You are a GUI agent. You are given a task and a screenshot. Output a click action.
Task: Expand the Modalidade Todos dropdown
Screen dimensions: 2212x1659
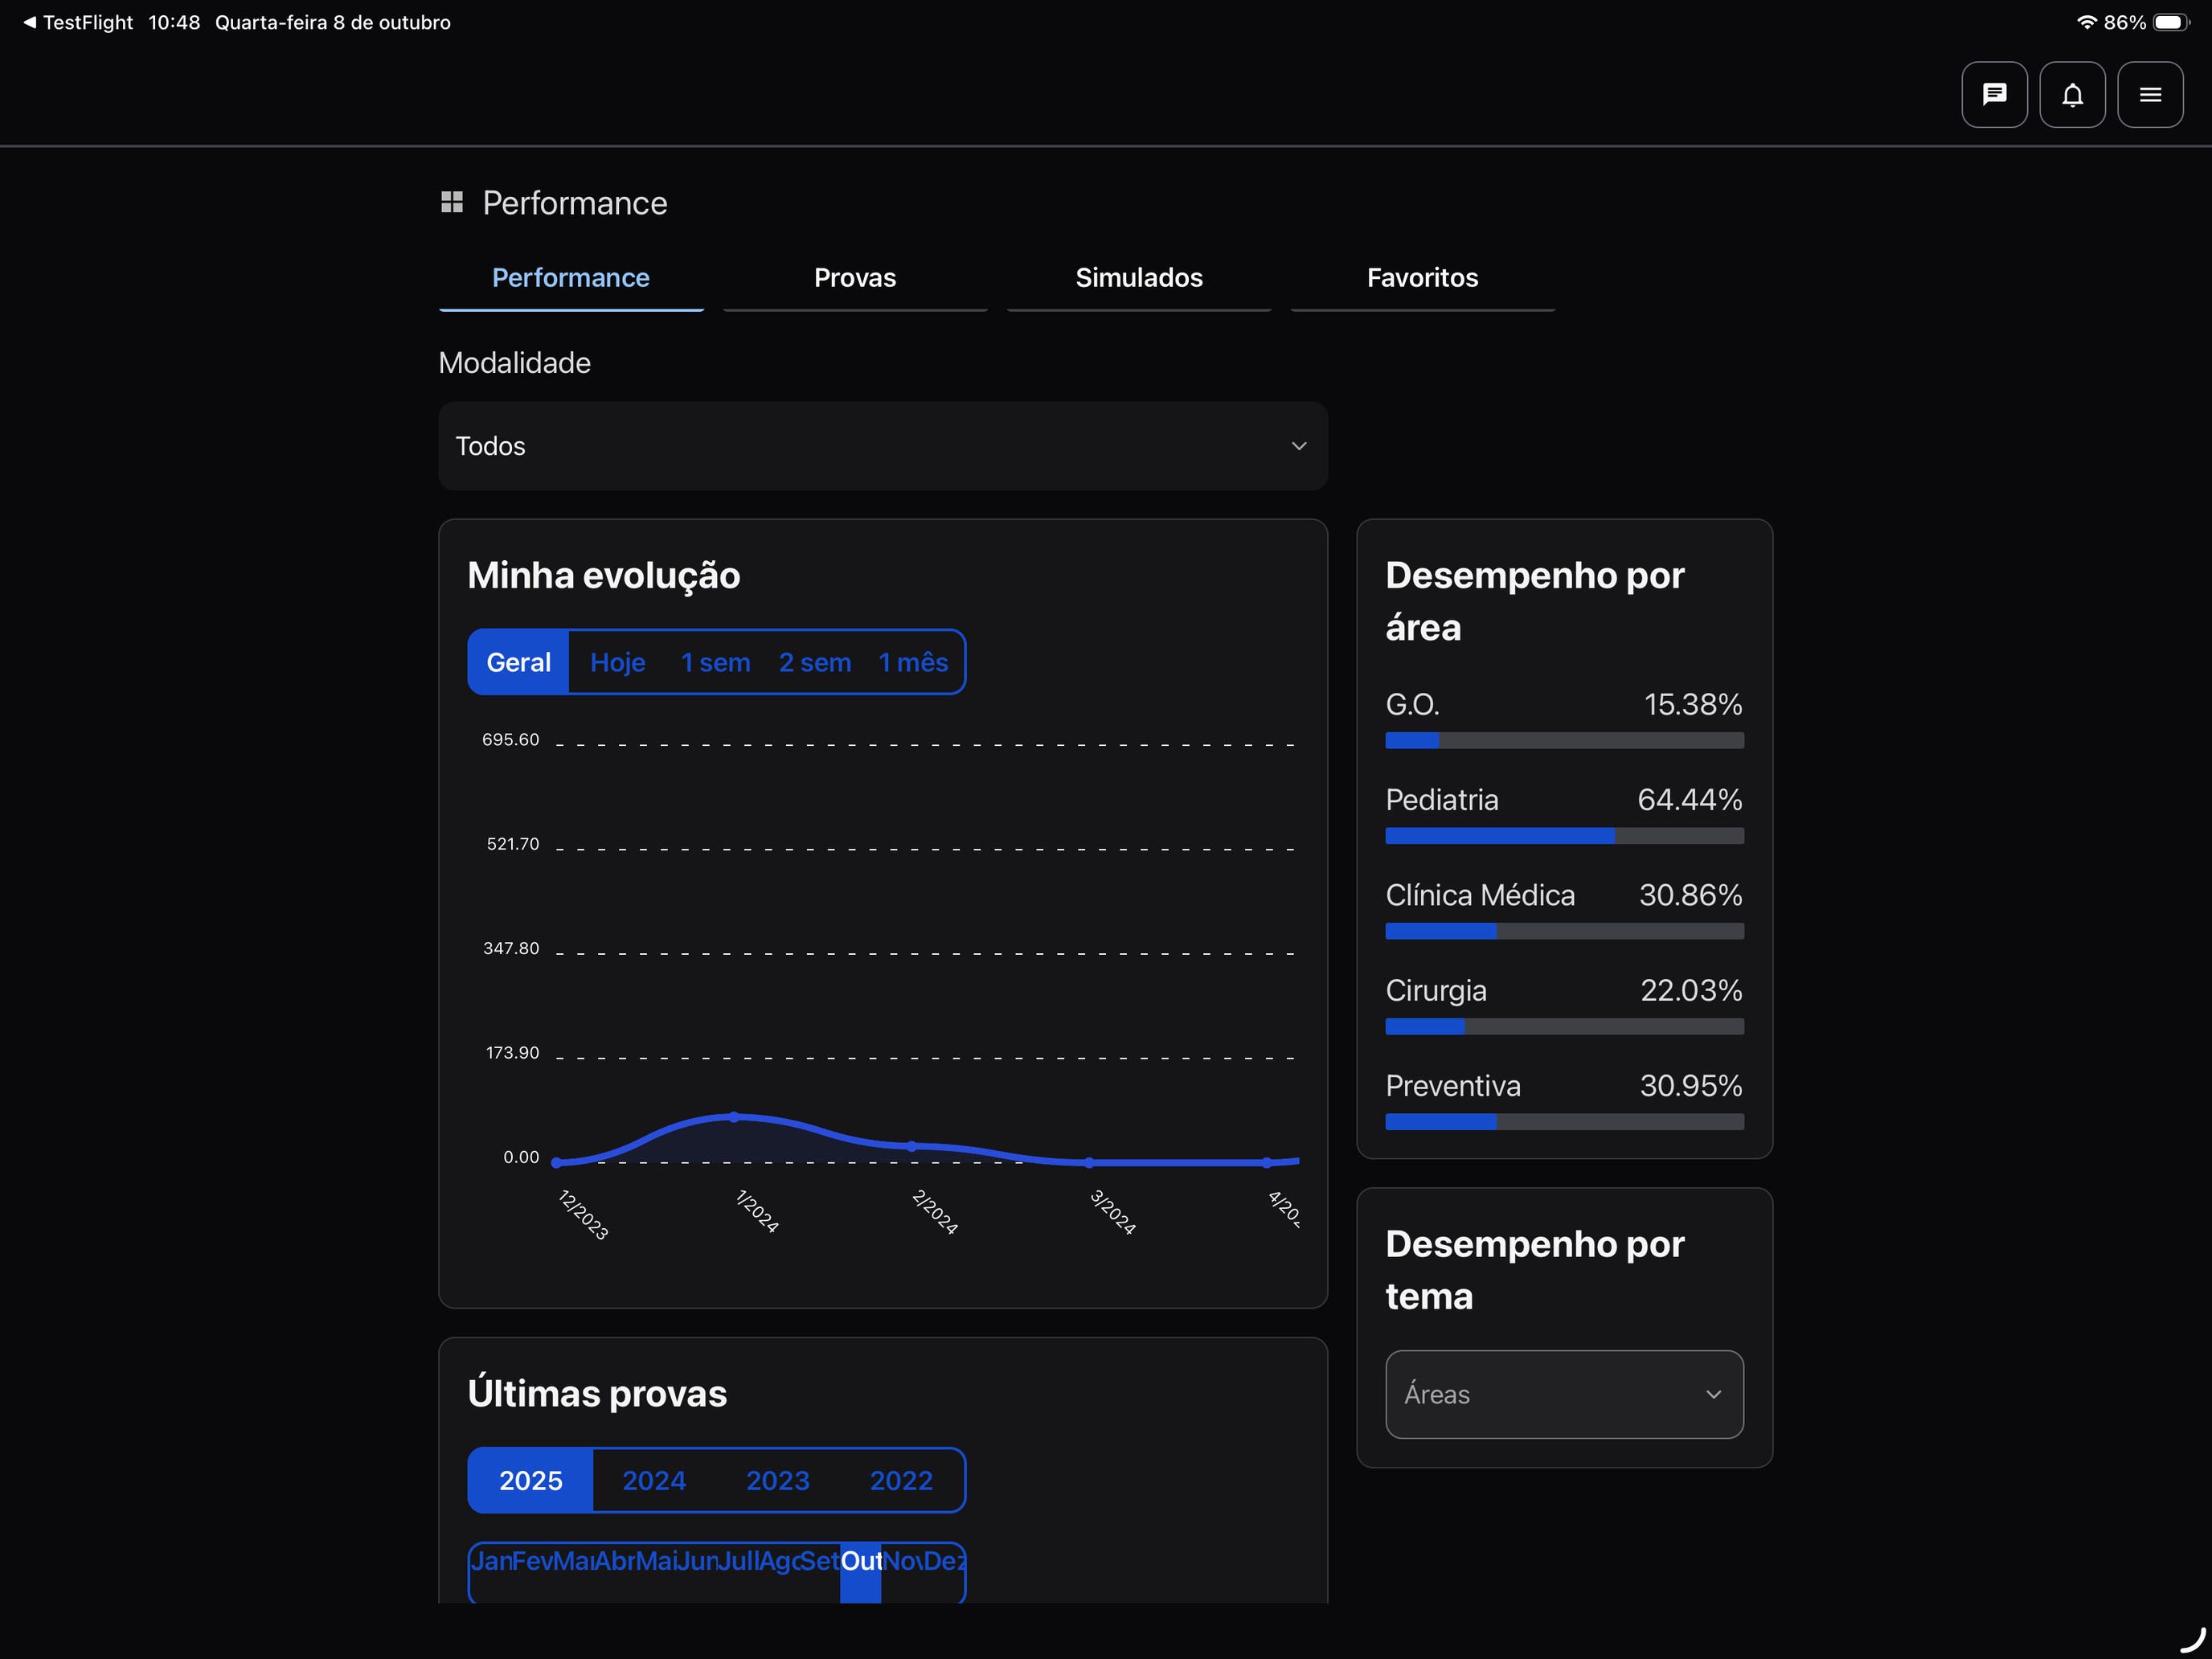pos(883,446)
